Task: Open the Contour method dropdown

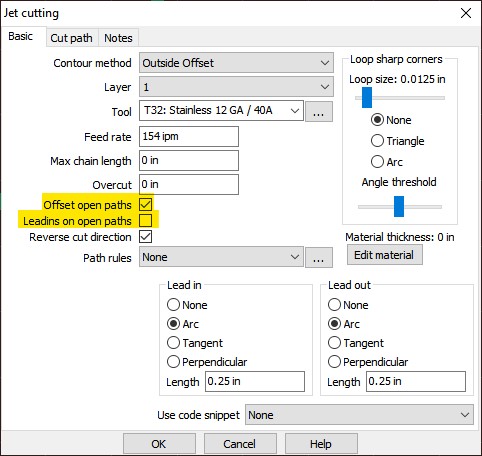Action: pyautogui.click(x=236, y=63)
